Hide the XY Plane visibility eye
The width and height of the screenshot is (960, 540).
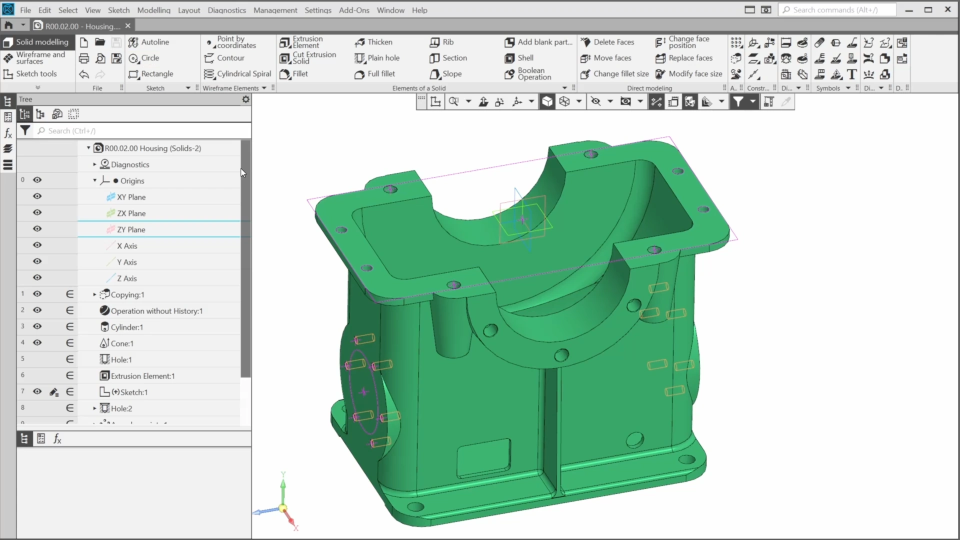(x=37, y=197)
